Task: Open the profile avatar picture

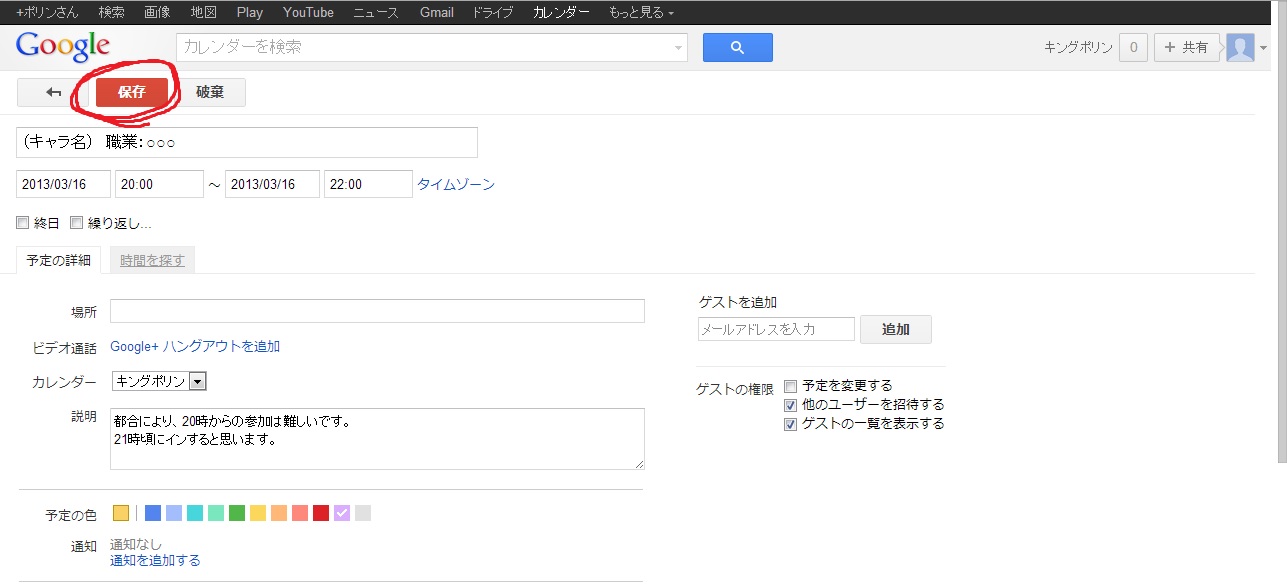Action: click(1240, 47)
